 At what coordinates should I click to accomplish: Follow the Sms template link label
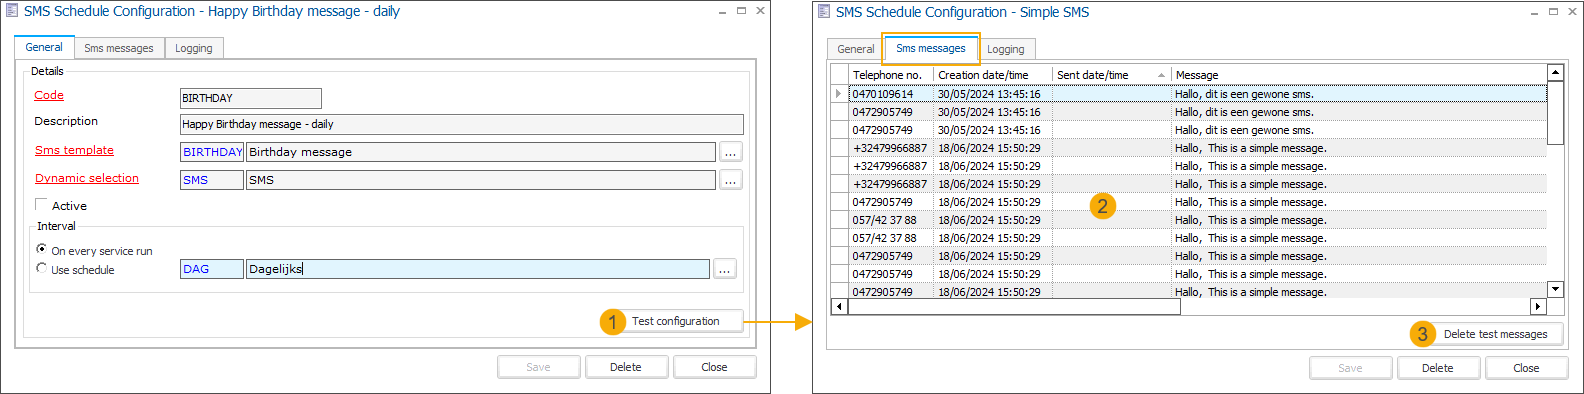coord(74,150)
